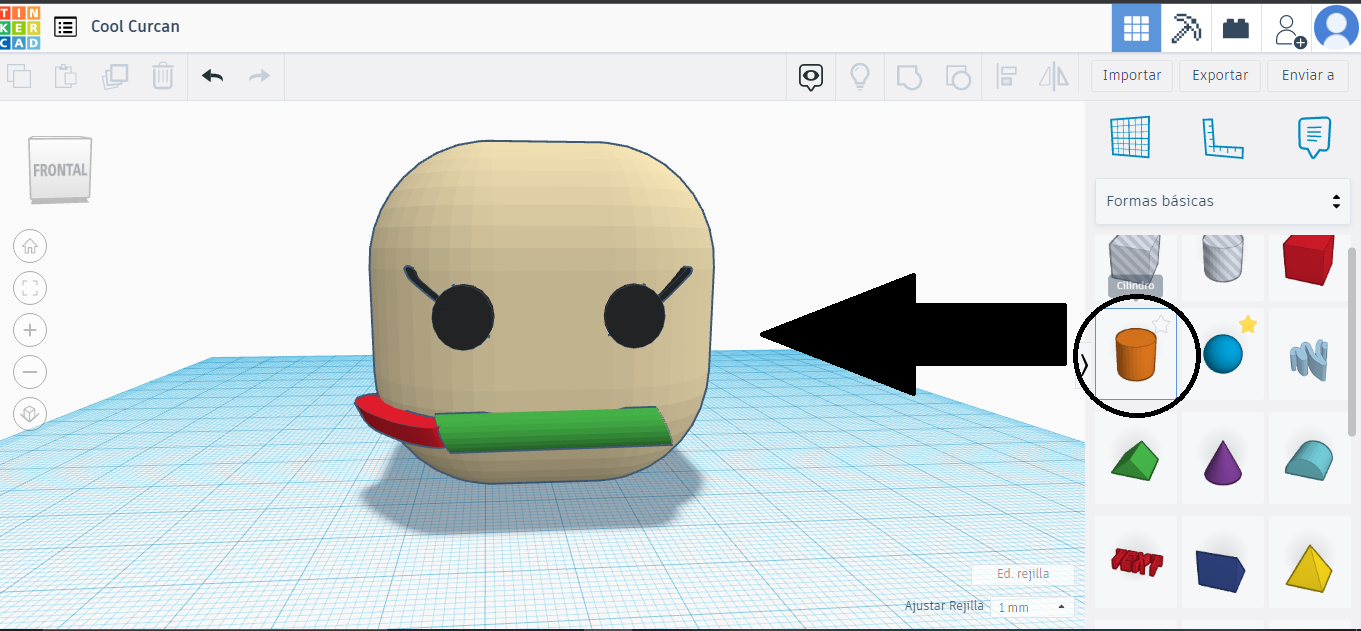Click the Paste toolbar icon

point(66,76)
